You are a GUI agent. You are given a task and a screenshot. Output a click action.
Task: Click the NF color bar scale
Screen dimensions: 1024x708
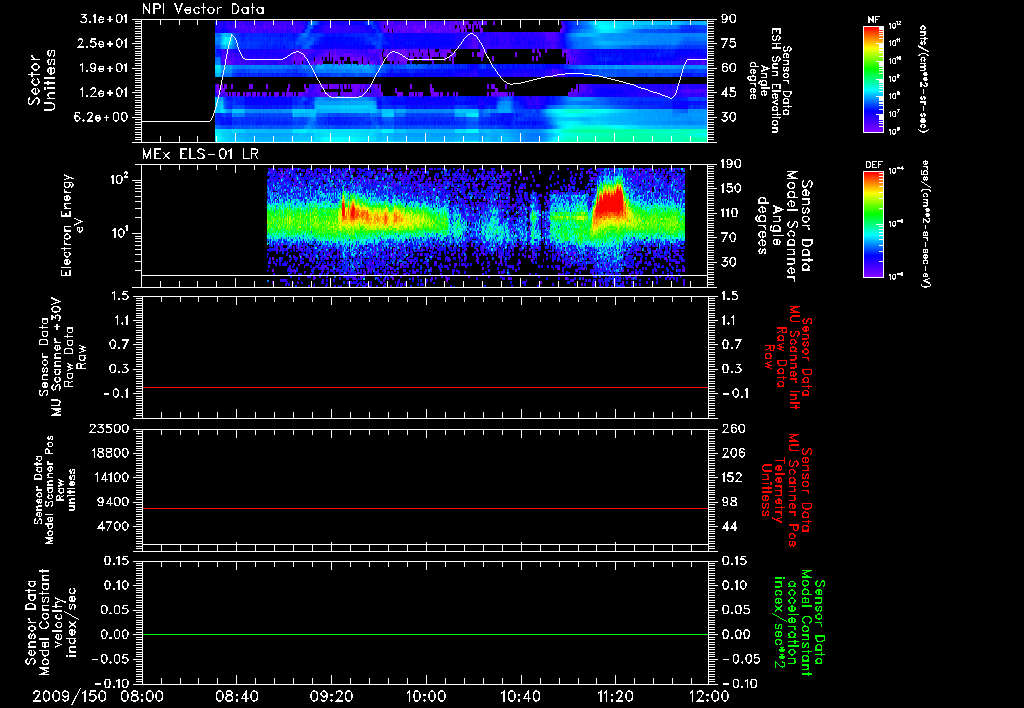pyautogui.click(x=873, y=78)
